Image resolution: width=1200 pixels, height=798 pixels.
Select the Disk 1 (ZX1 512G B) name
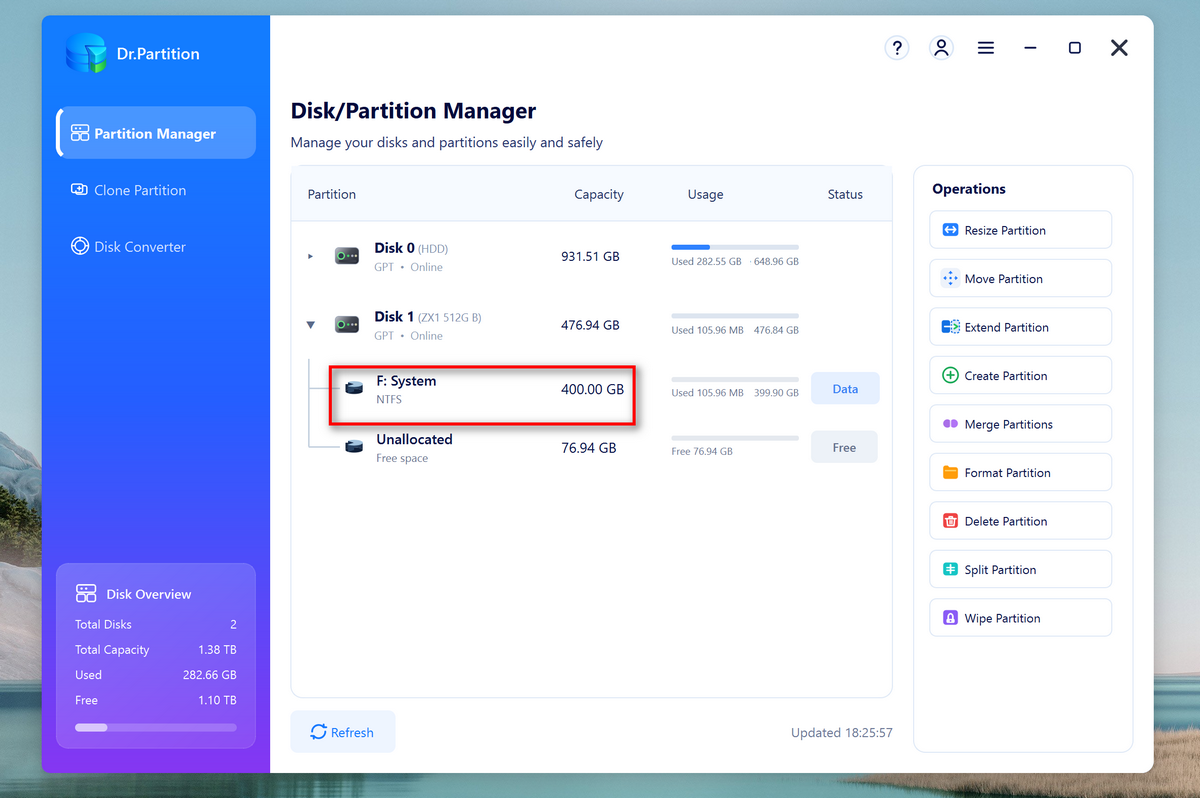pos(428,317)
